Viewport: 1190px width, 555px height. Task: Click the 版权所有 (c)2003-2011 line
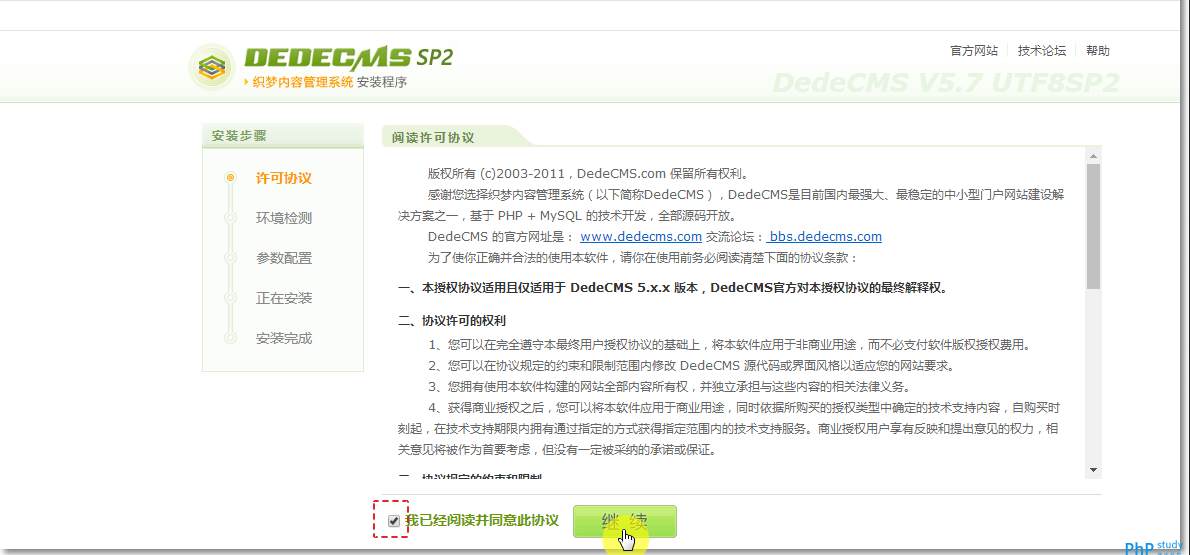pyautogui.click(x=589, y=173)
